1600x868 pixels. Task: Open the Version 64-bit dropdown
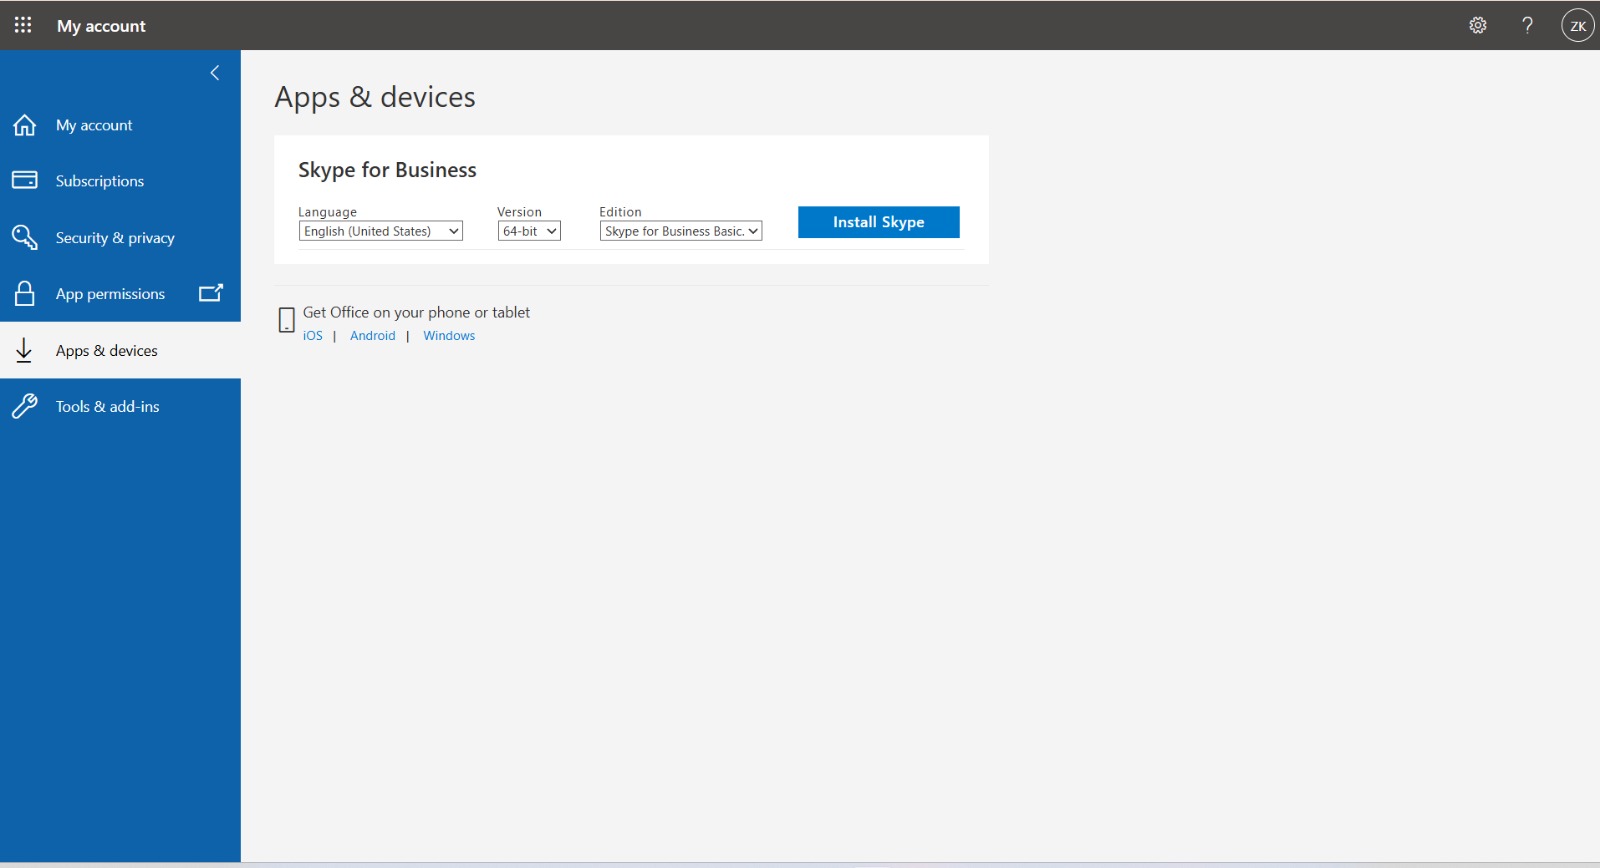529,231
